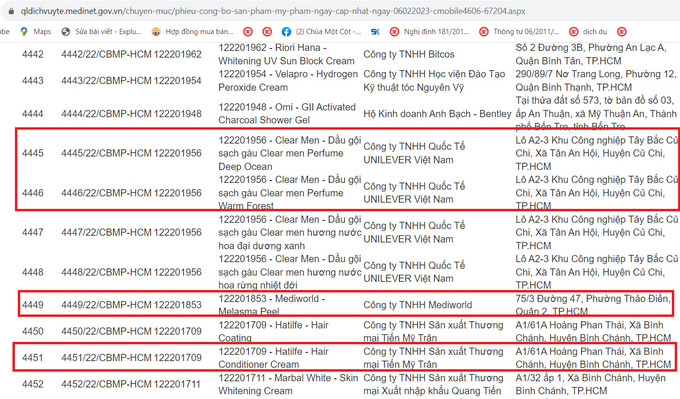Click Công ty TNHH Mediworld cell
Screen dimensions: 680x399
(418, 305)
